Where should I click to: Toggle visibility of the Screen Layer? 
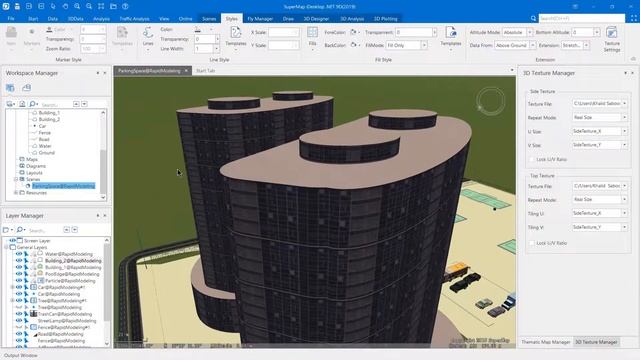(13, 240)
